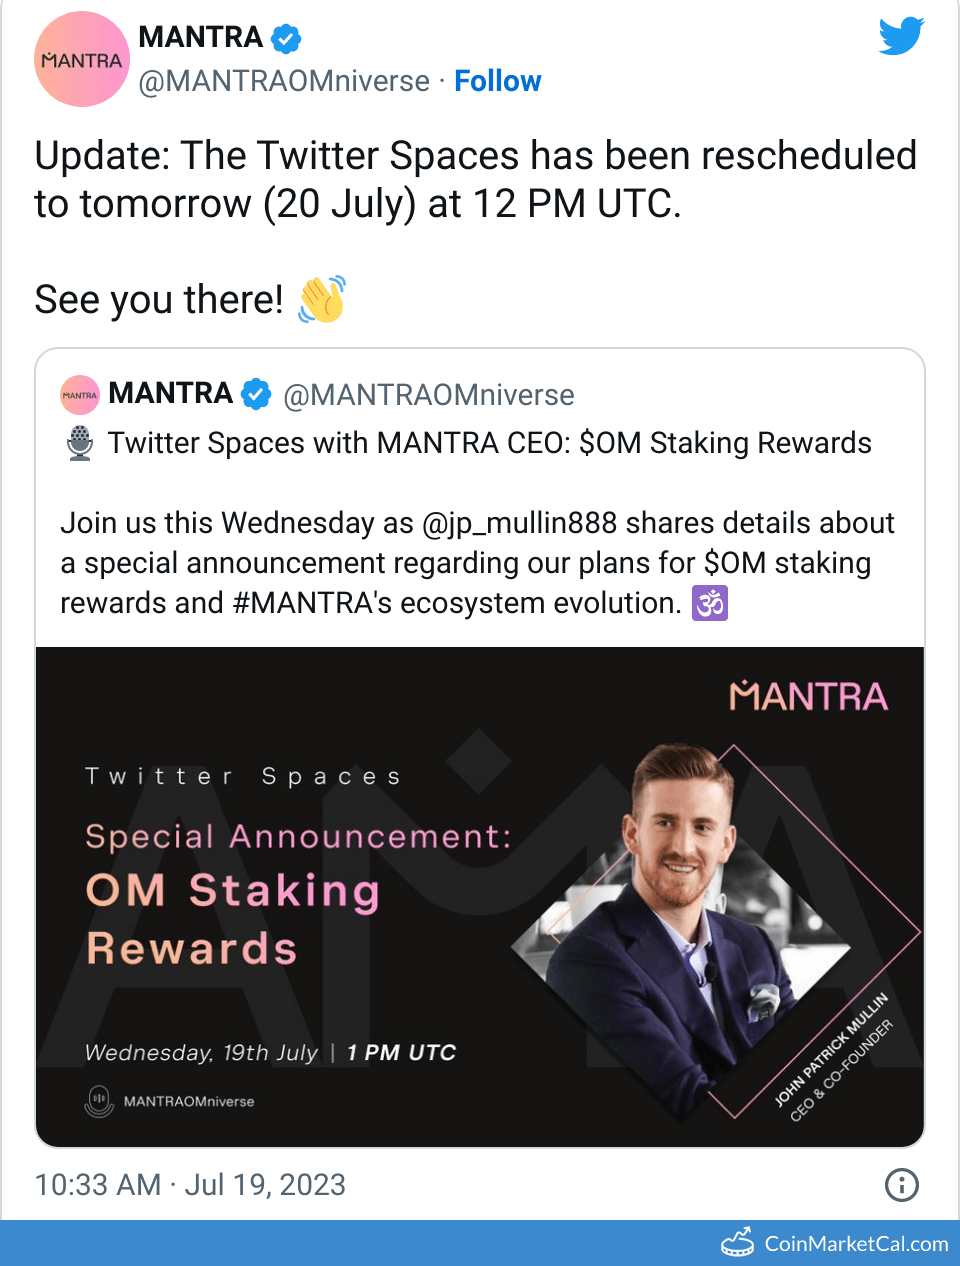The image size is (960, 1266).
Task: Click the microphone emoji in quoted tweet
Action: point(80,443)
